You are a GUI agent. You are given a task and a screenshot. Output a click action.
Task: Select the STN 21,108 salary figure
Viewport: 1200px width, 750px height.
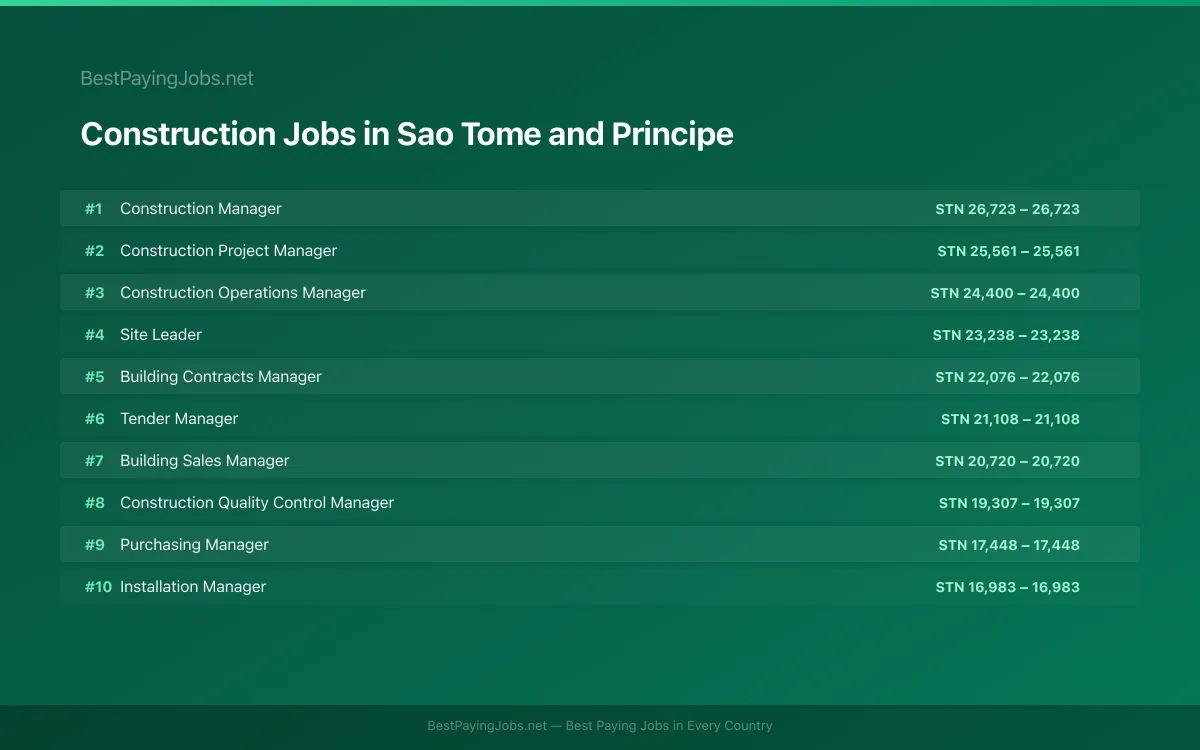tap(1010, 419)
